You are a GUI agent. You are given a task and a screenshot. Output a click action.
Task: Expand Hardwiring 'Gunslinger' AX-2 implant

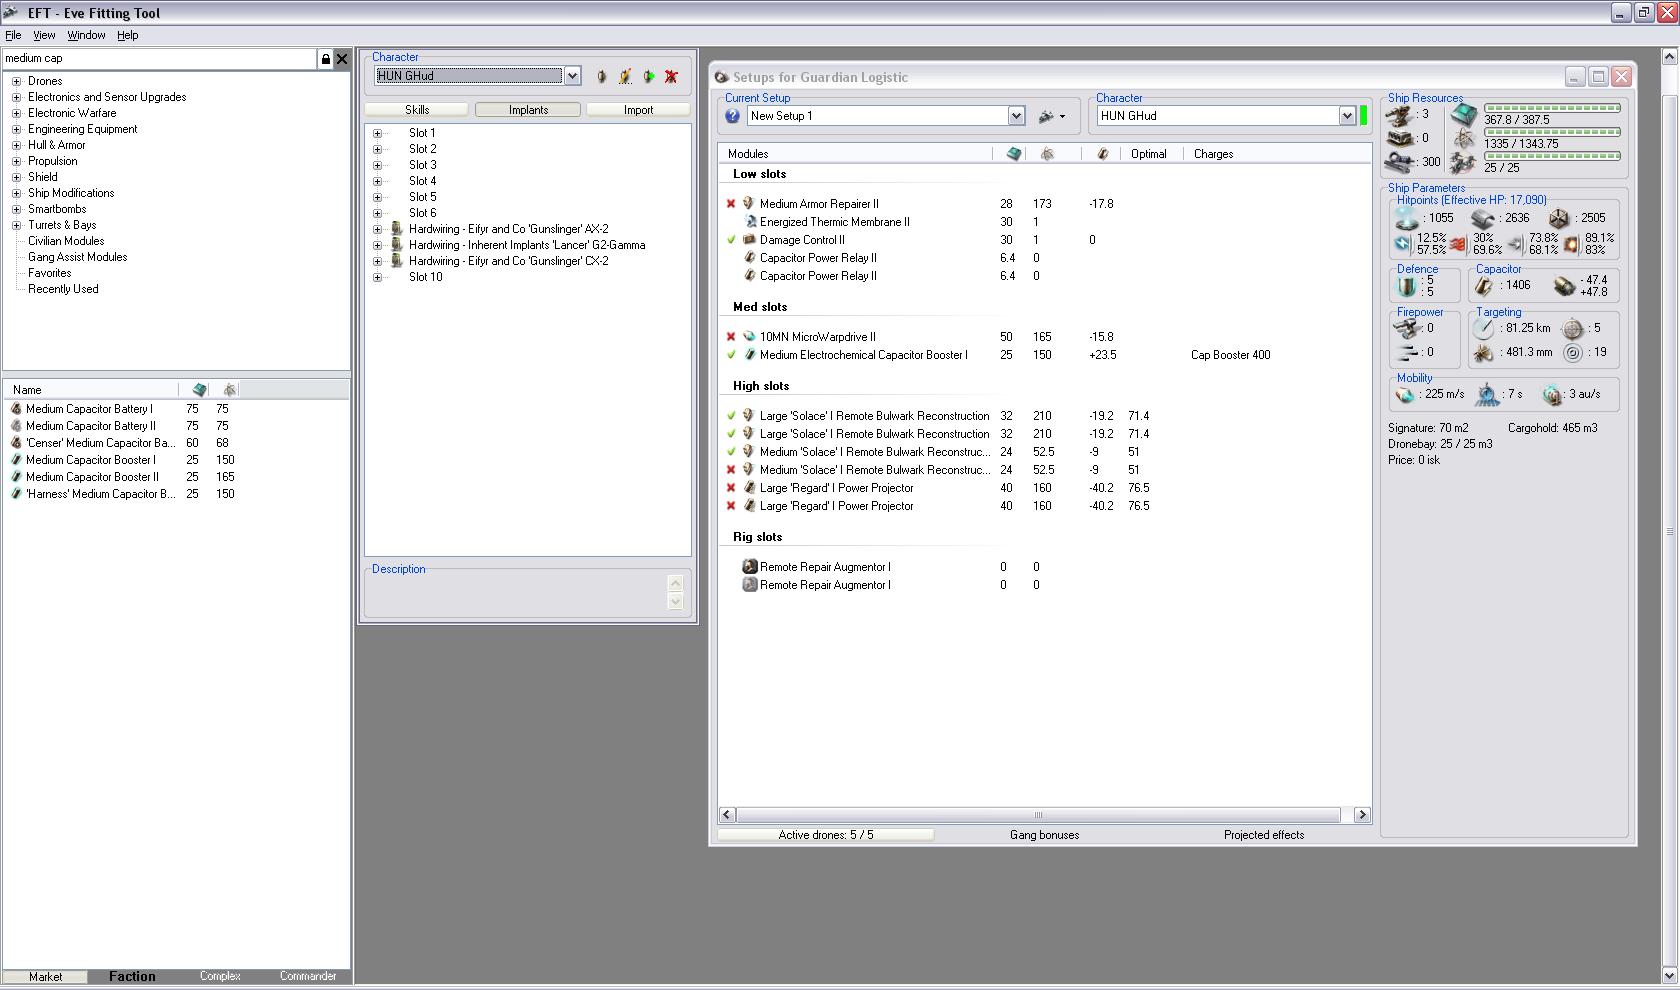pos(377,229)
